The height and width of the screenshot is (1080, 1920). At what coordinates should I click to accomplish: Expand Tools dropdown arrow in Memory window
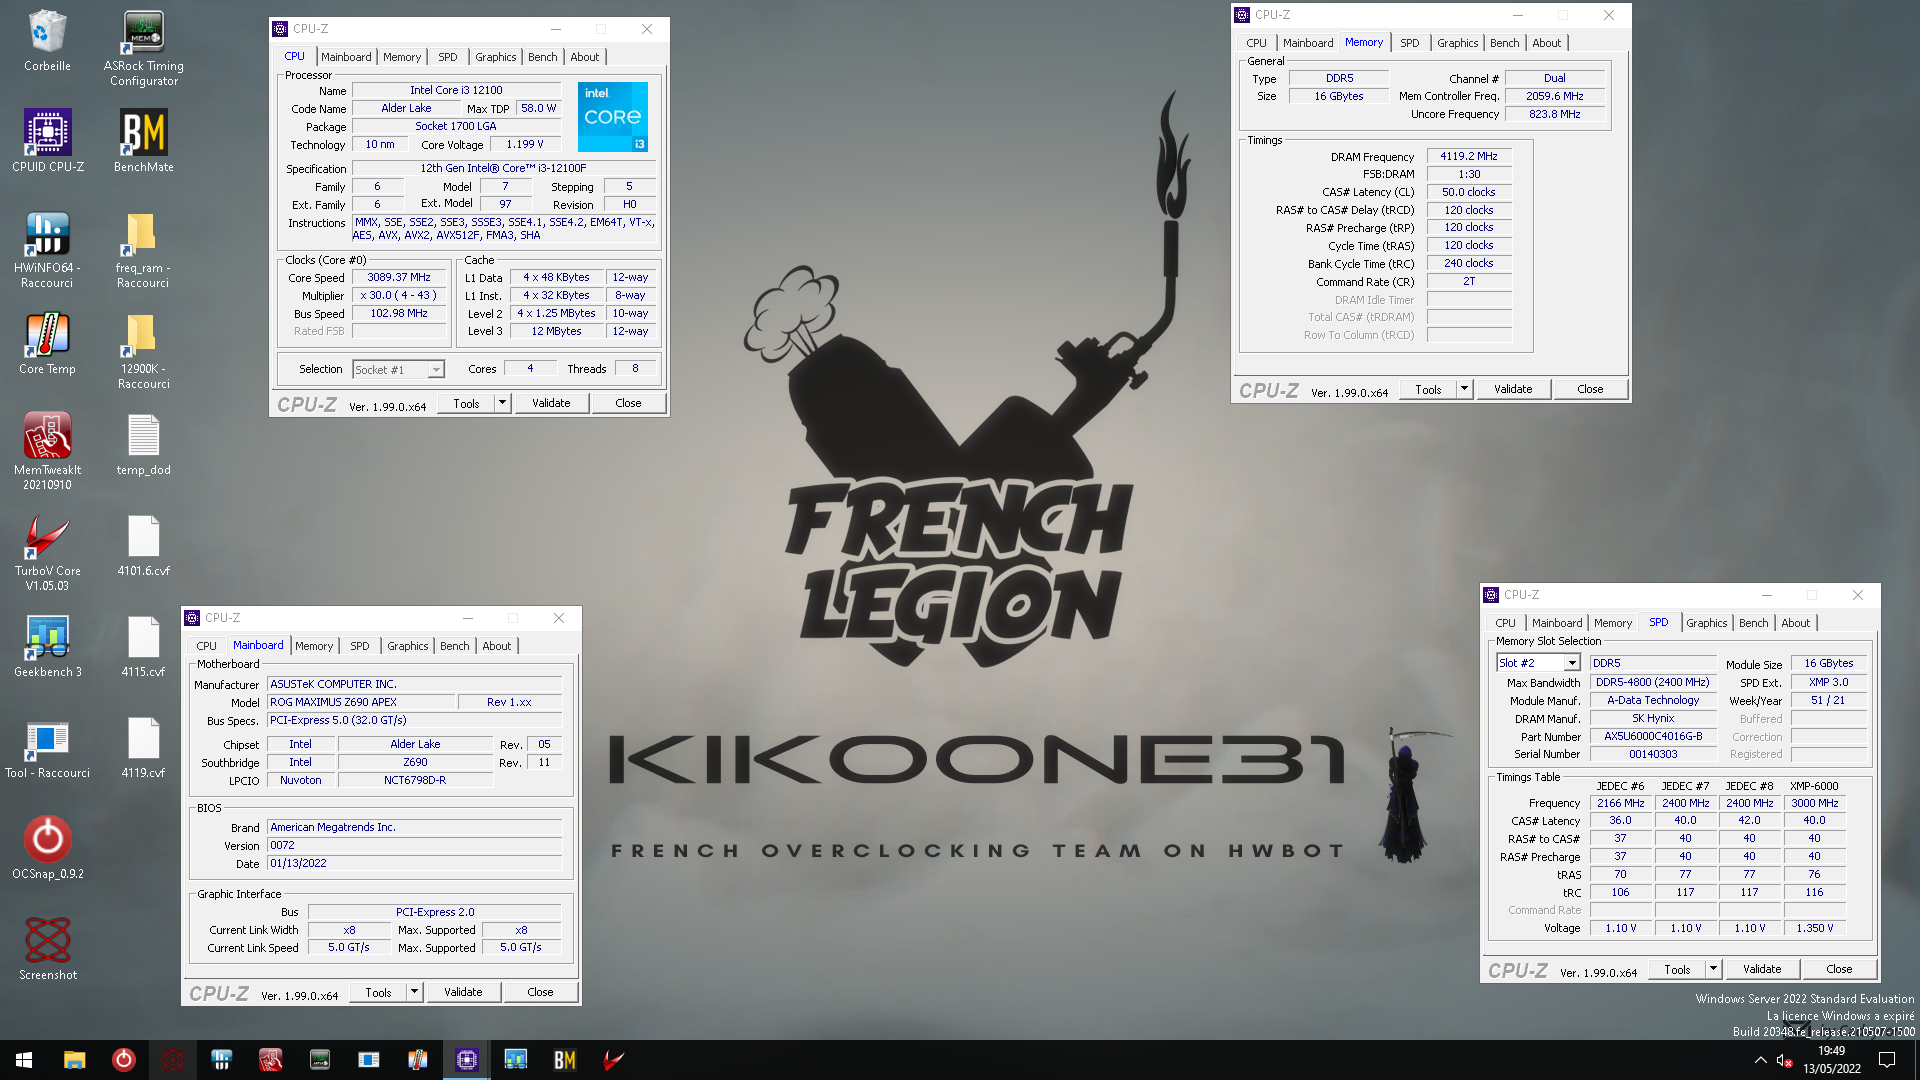pyautogui.click(x=1465, y=389)
